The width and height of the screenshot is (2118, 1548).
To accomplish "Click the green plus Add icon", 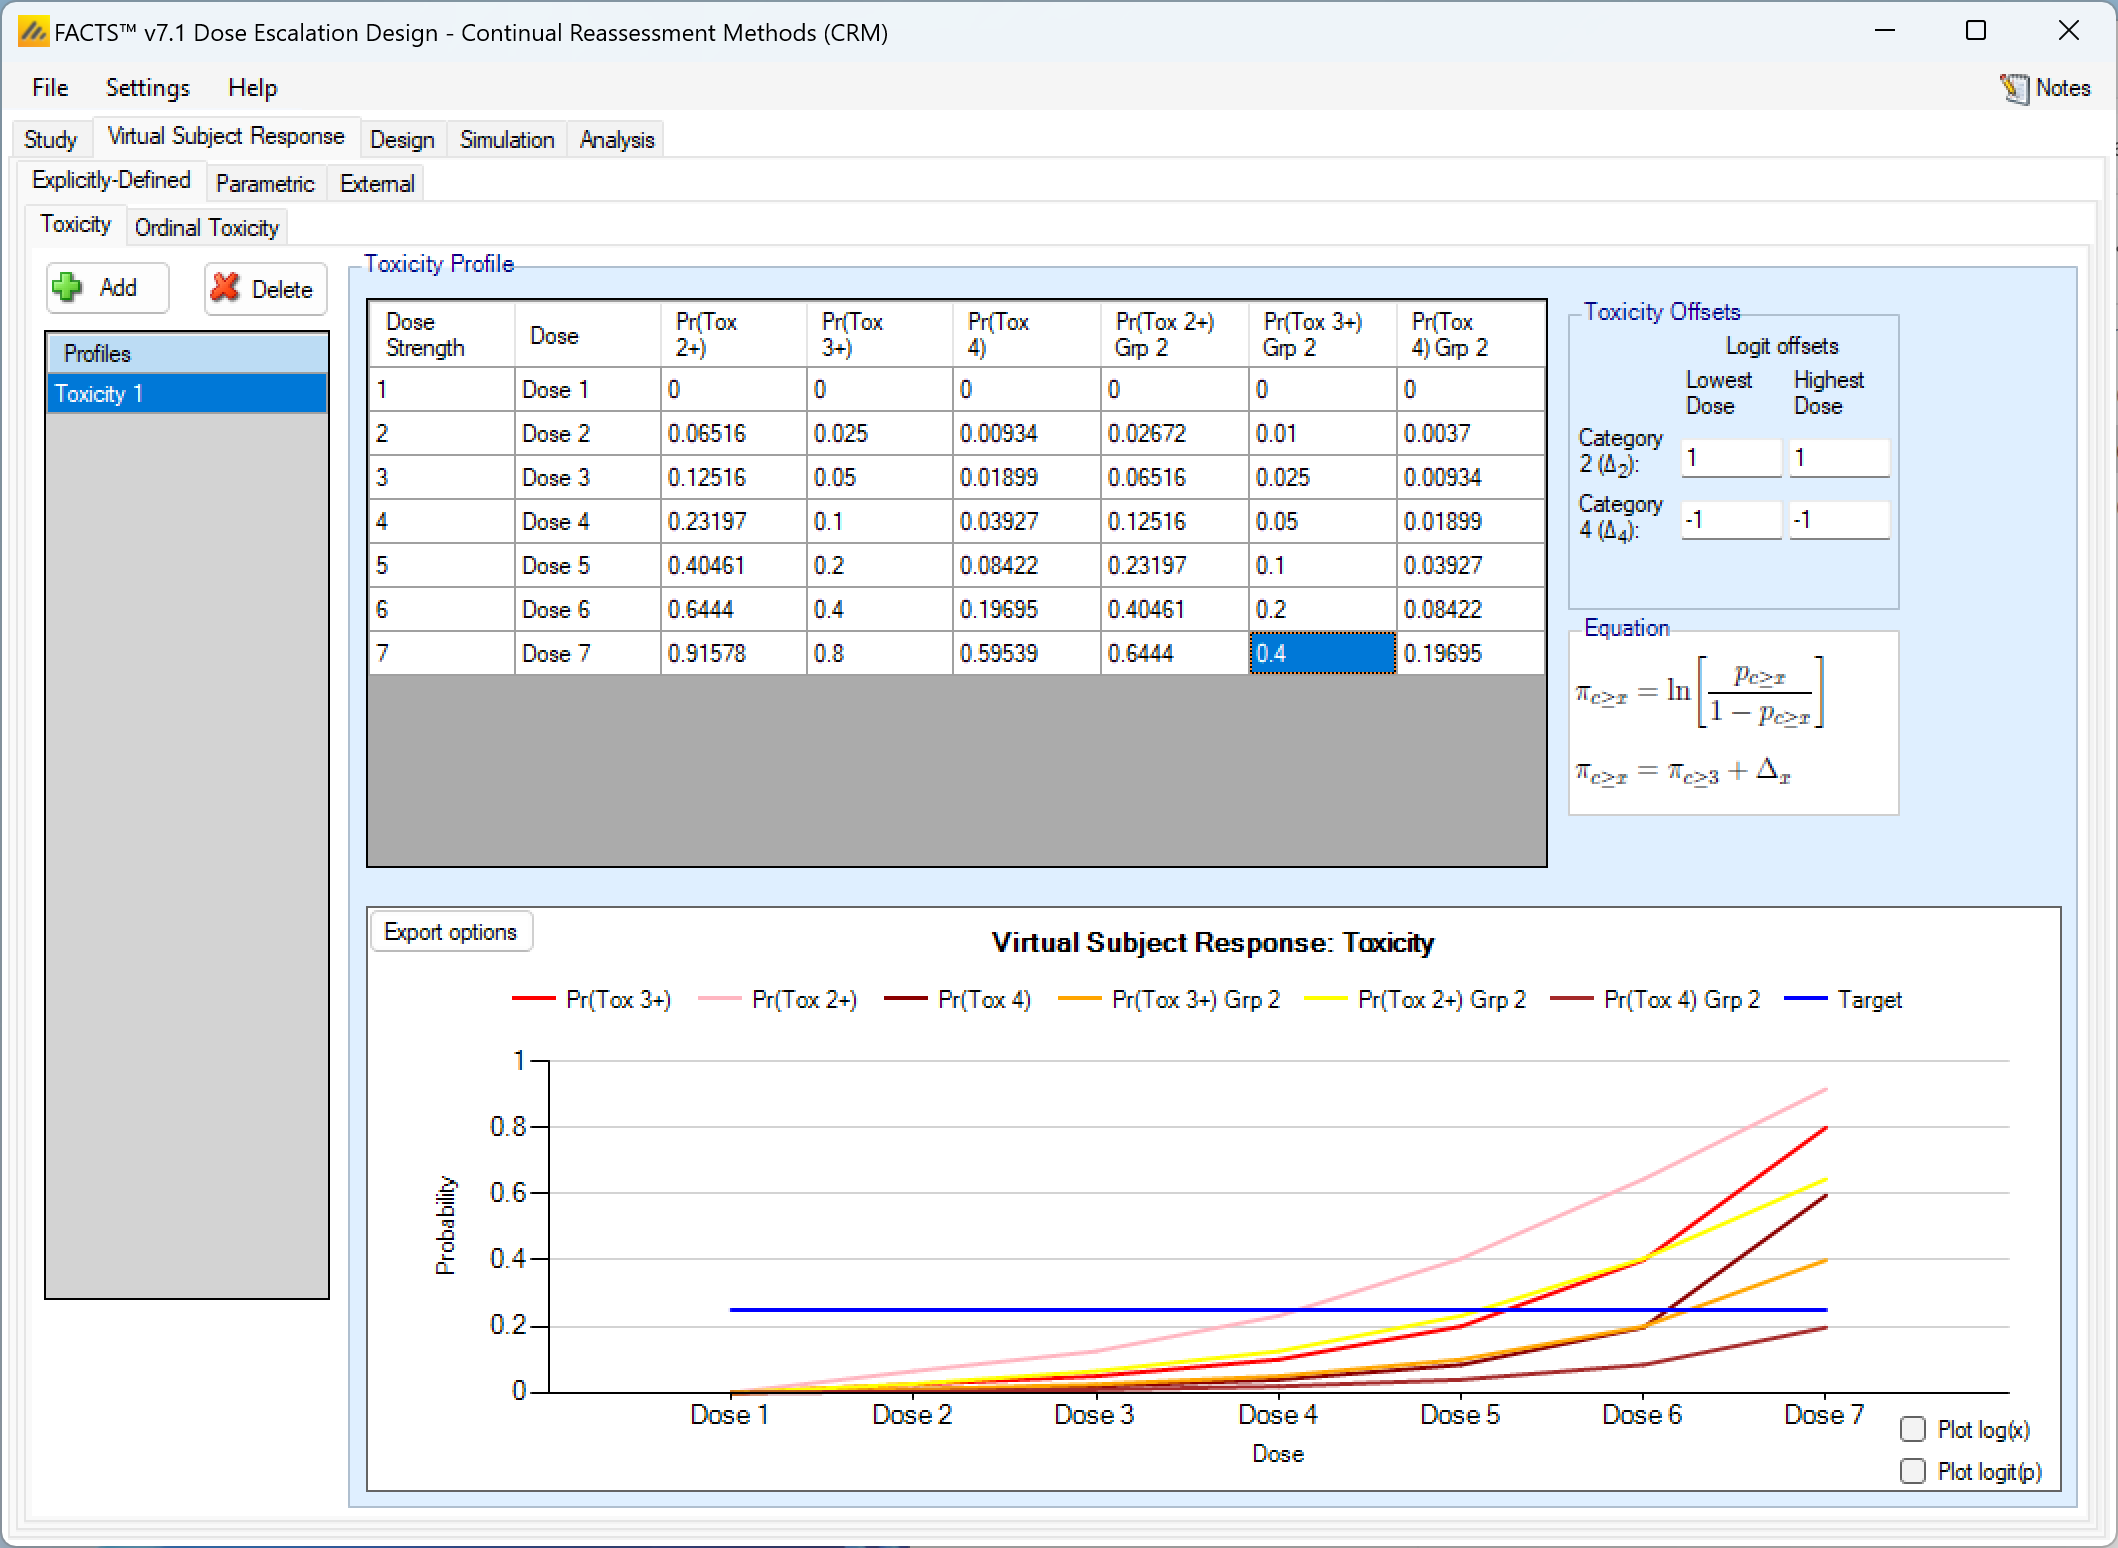I will click(x=68, y=288).
